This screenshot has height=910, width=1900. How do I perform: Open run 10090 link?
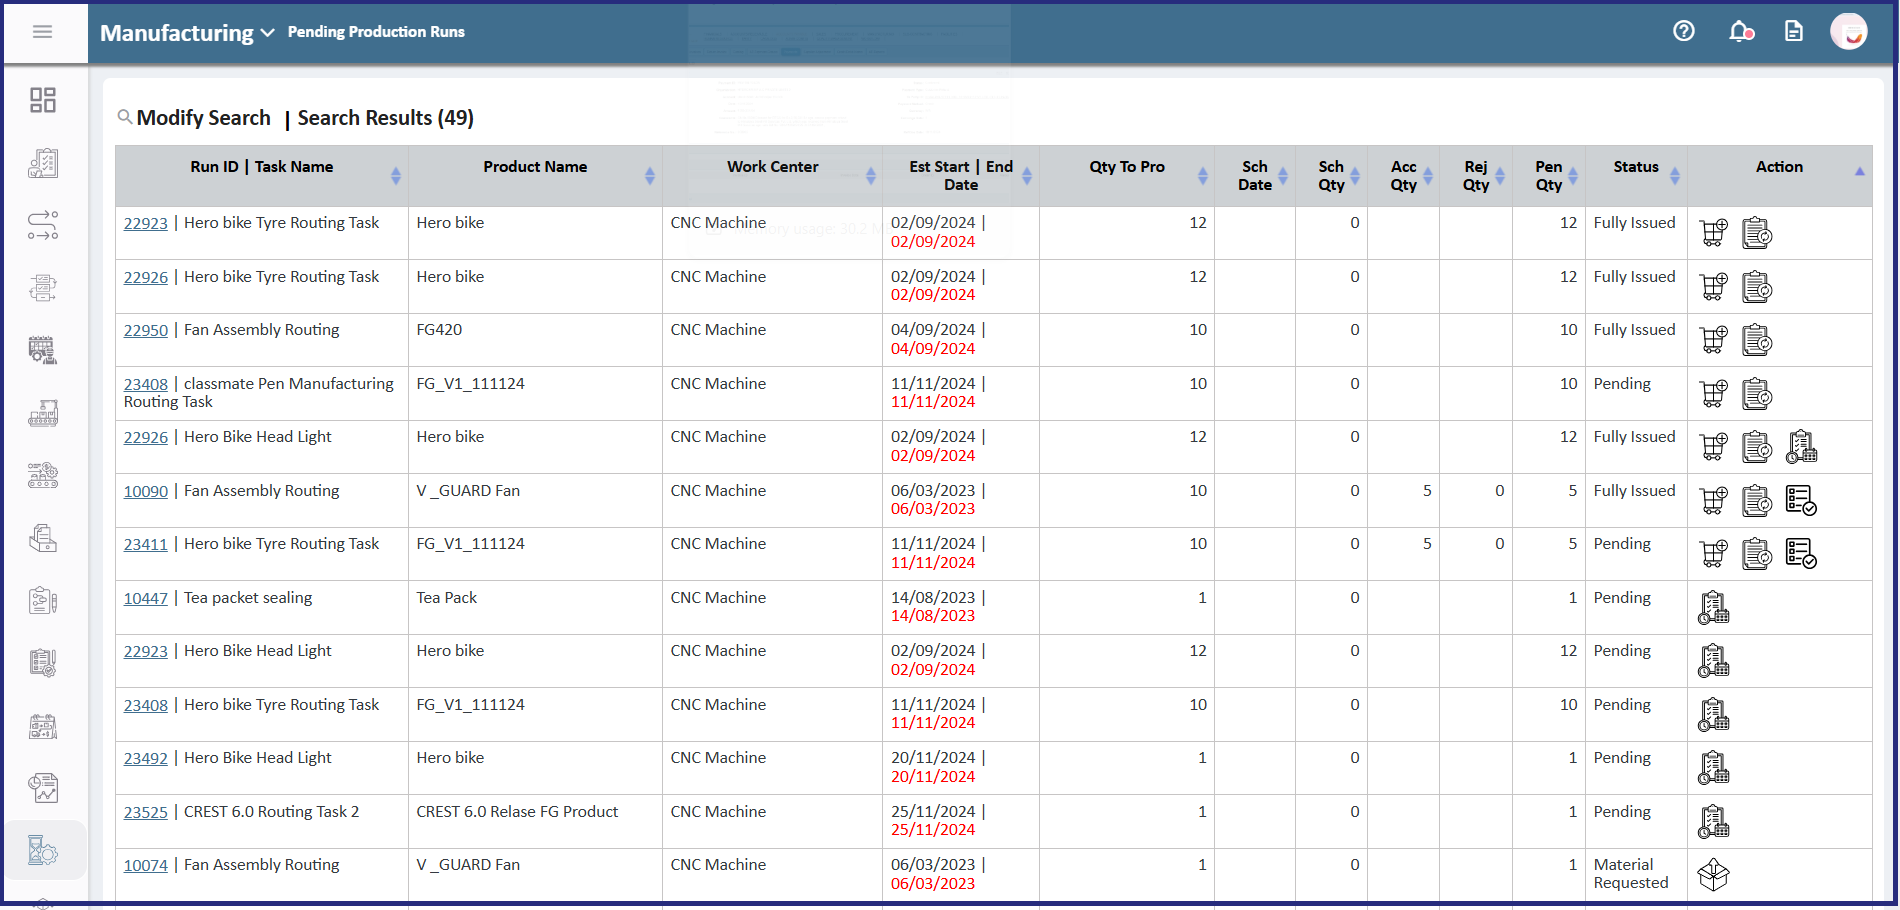pyautogui.click(x=146, y=491)
